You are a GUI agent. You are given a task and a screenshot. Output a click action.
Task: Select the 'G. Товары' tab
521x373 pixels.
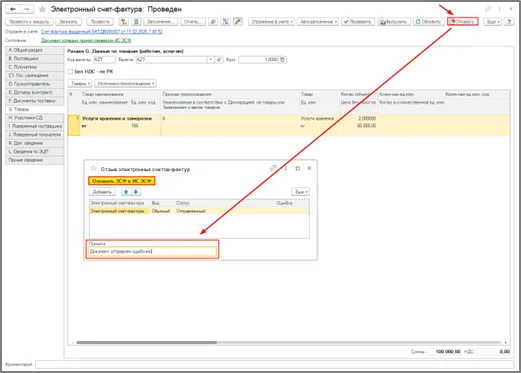click(x=35, y=109)
